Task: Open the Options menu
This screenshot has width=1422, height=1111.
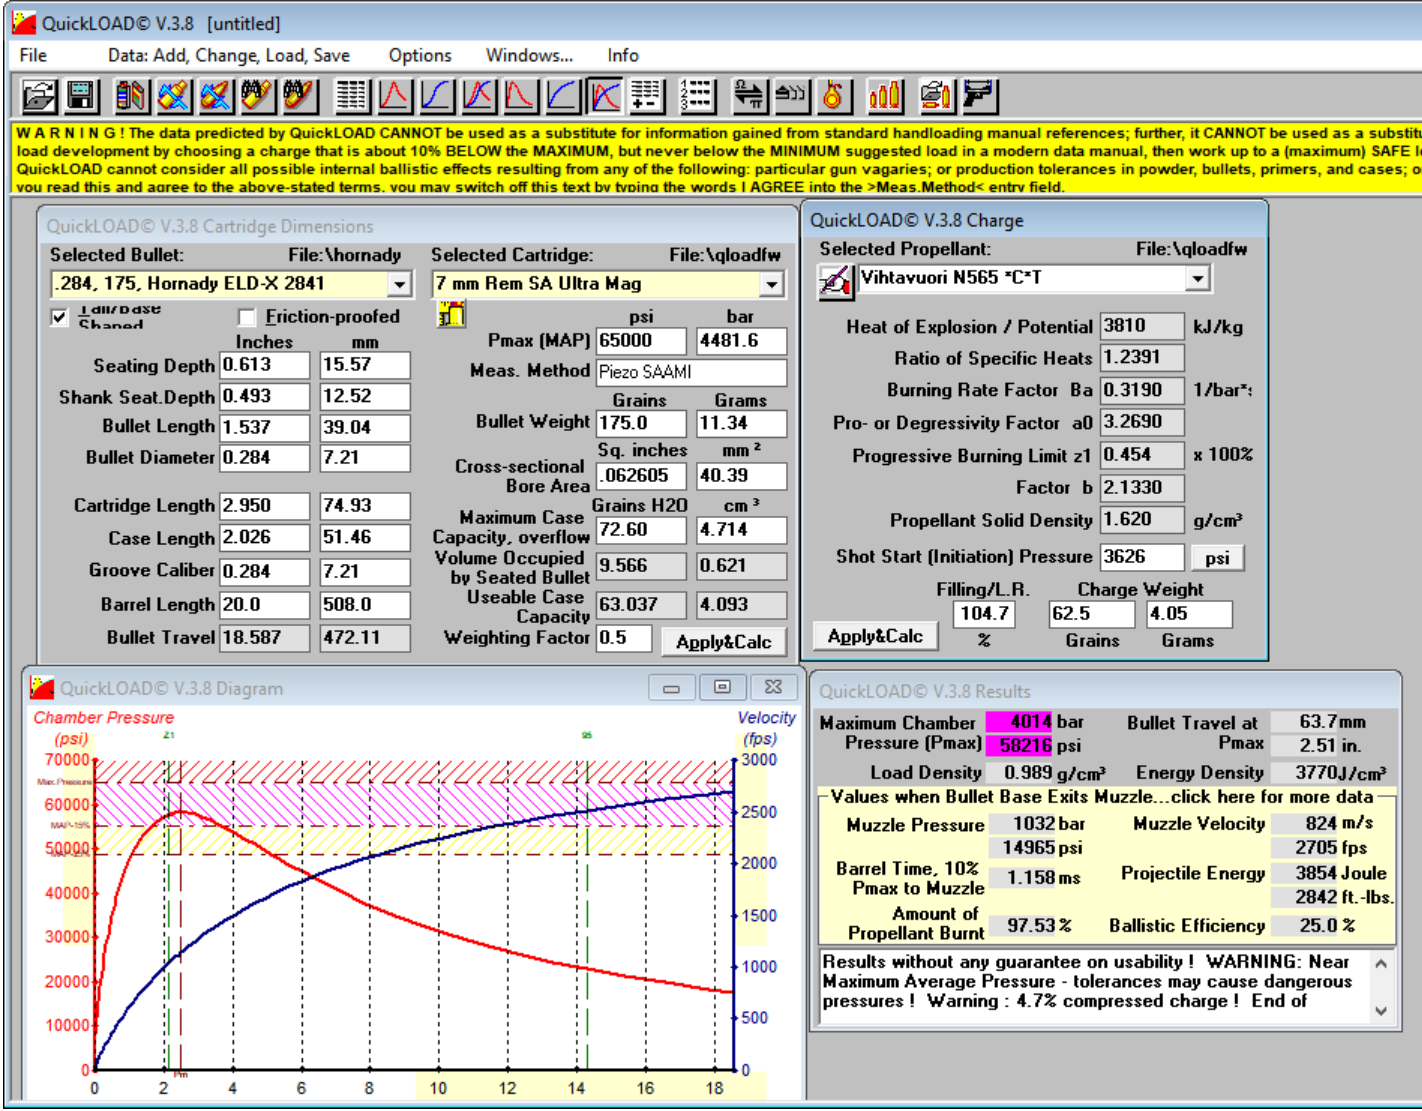Action: (x=419, y=56)
